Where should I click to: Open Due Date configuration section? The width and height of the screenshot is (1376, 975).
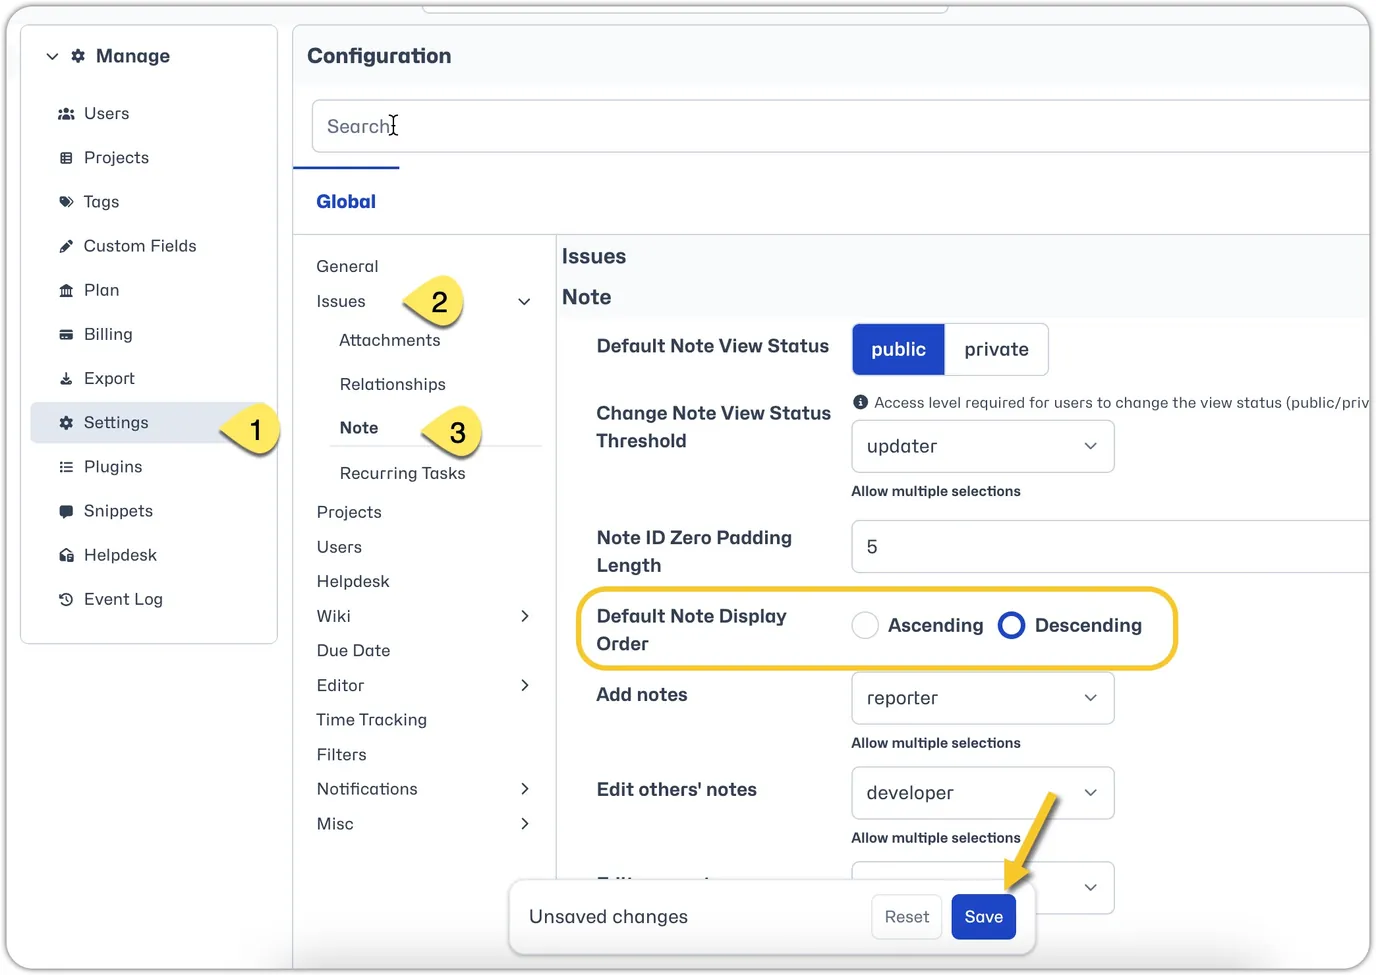353,650
